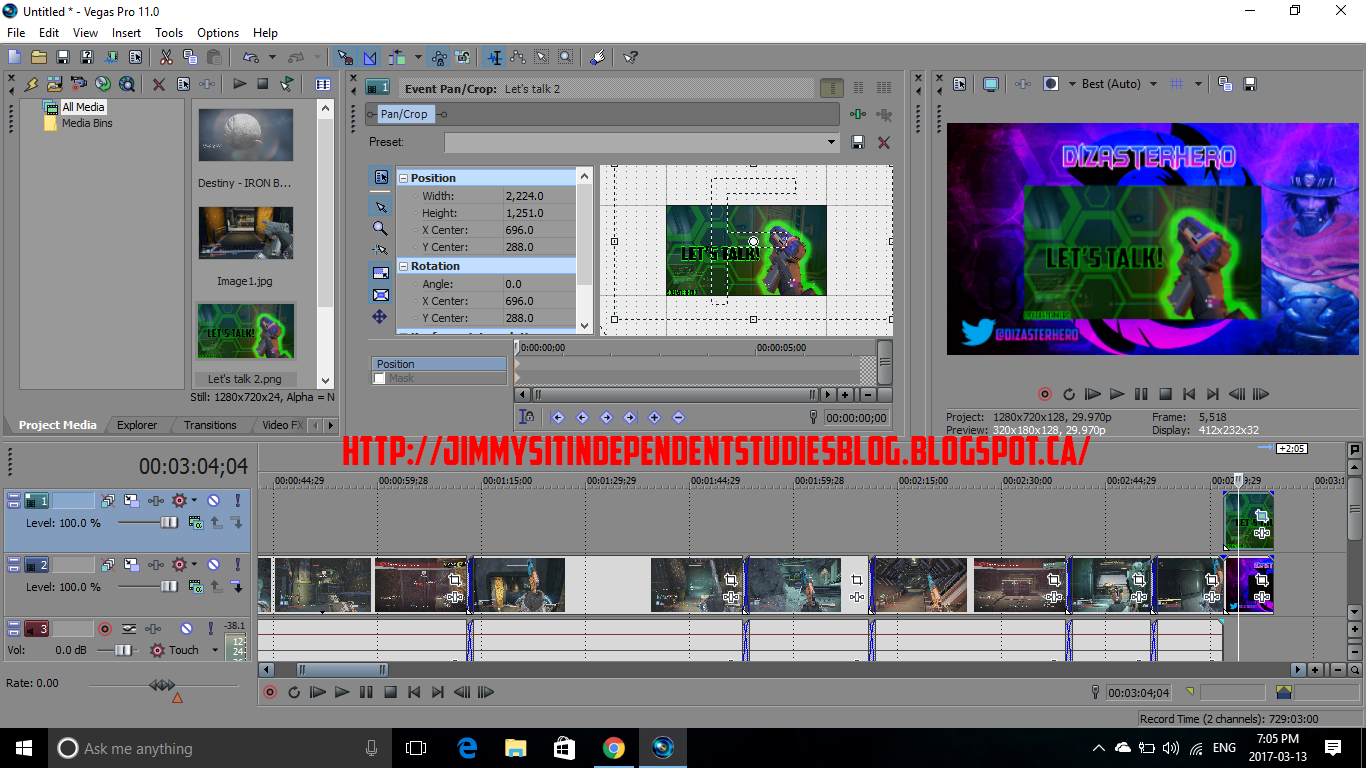This screenshot has width=1366, height=768.
Task: Select the Pan/Crop chain button
Action: point(404,114)
